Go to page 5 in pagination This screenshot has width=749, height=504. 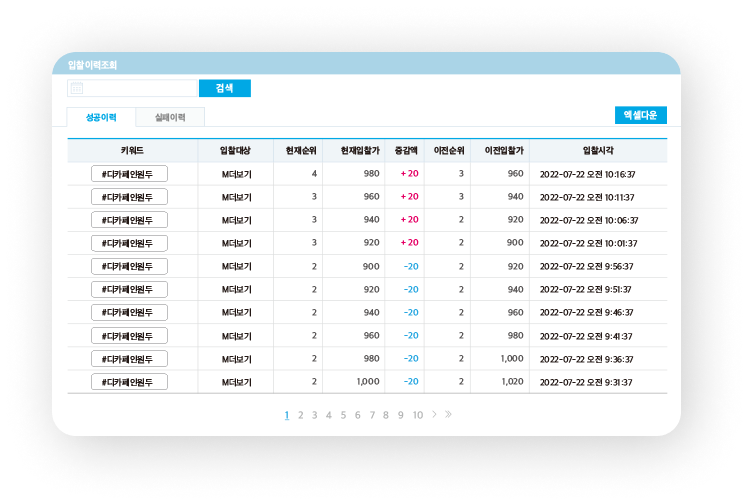[x=343, y=415]
